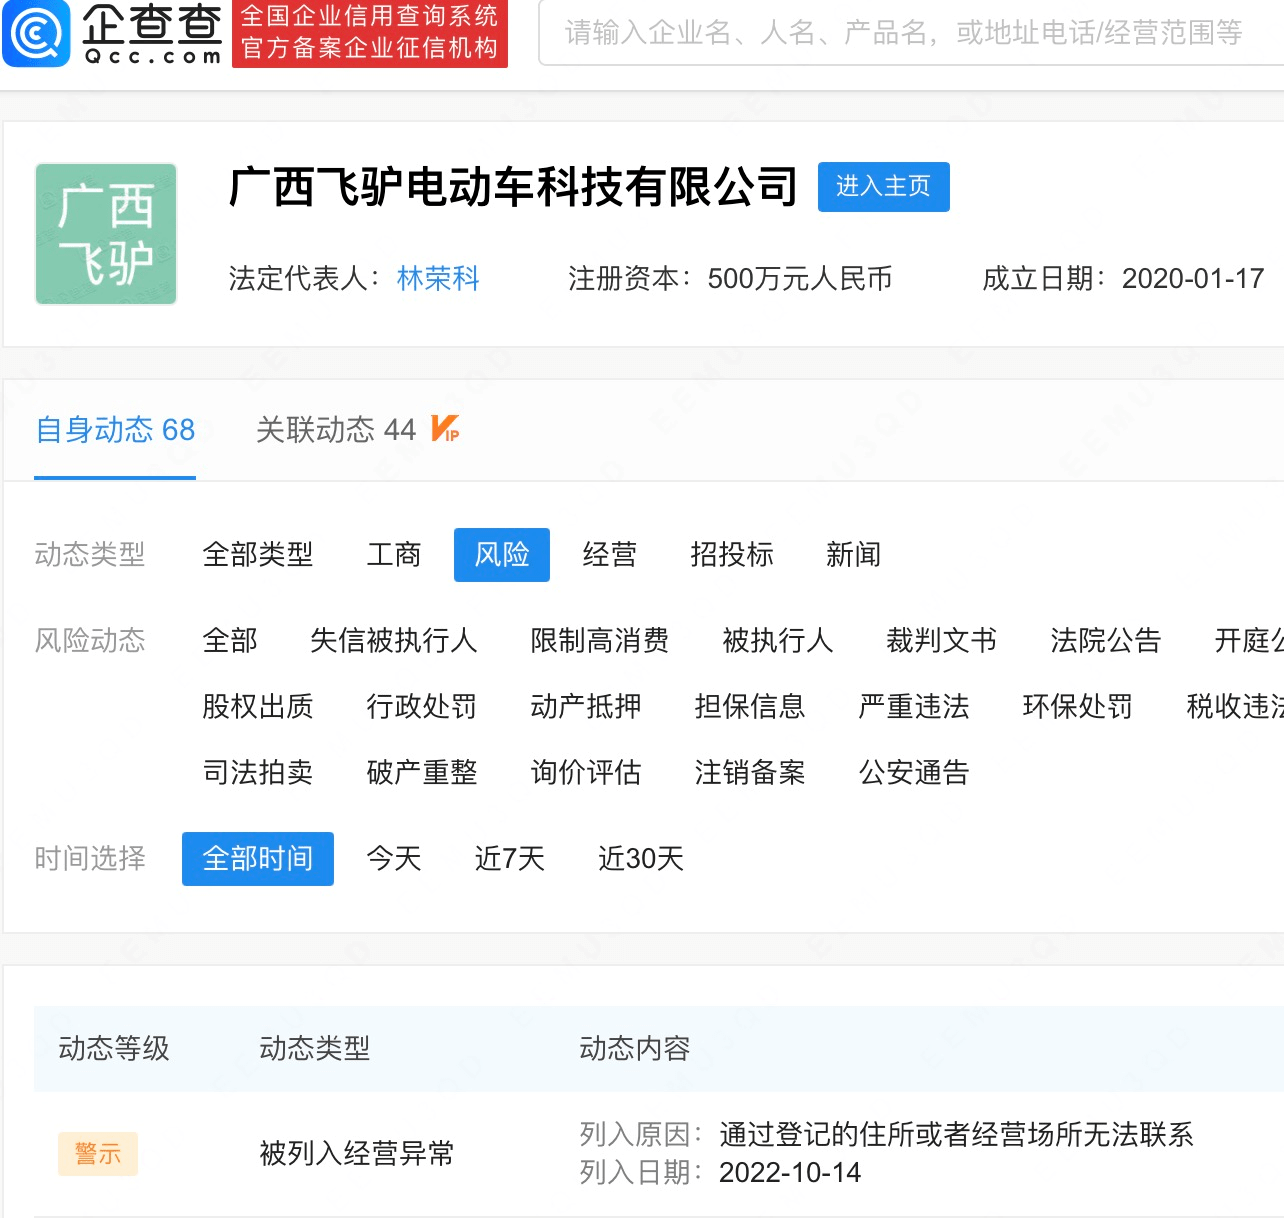
Task: Click the 动态内容 column header
Action: click(x=635, y=1048)
